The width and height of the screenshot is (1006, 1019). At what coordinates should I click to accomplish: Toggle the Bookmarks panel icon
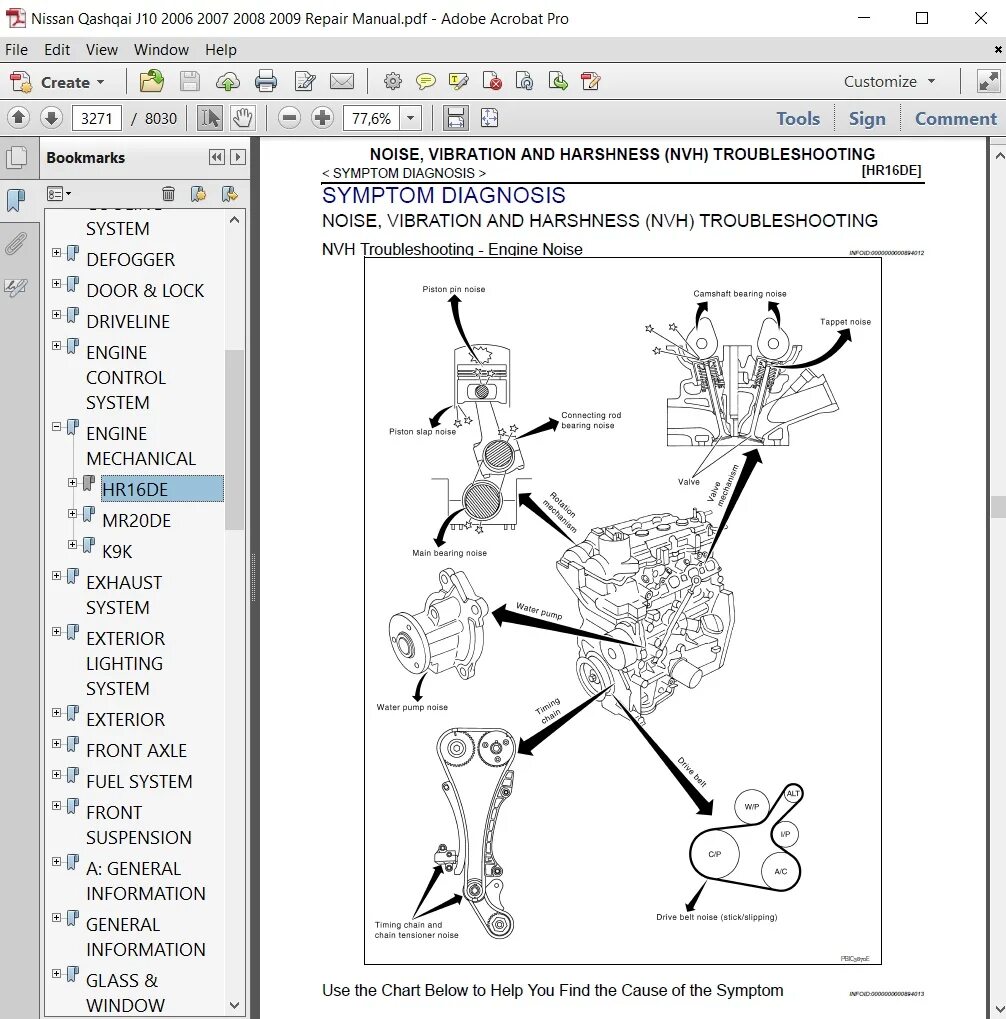point(16,200)
